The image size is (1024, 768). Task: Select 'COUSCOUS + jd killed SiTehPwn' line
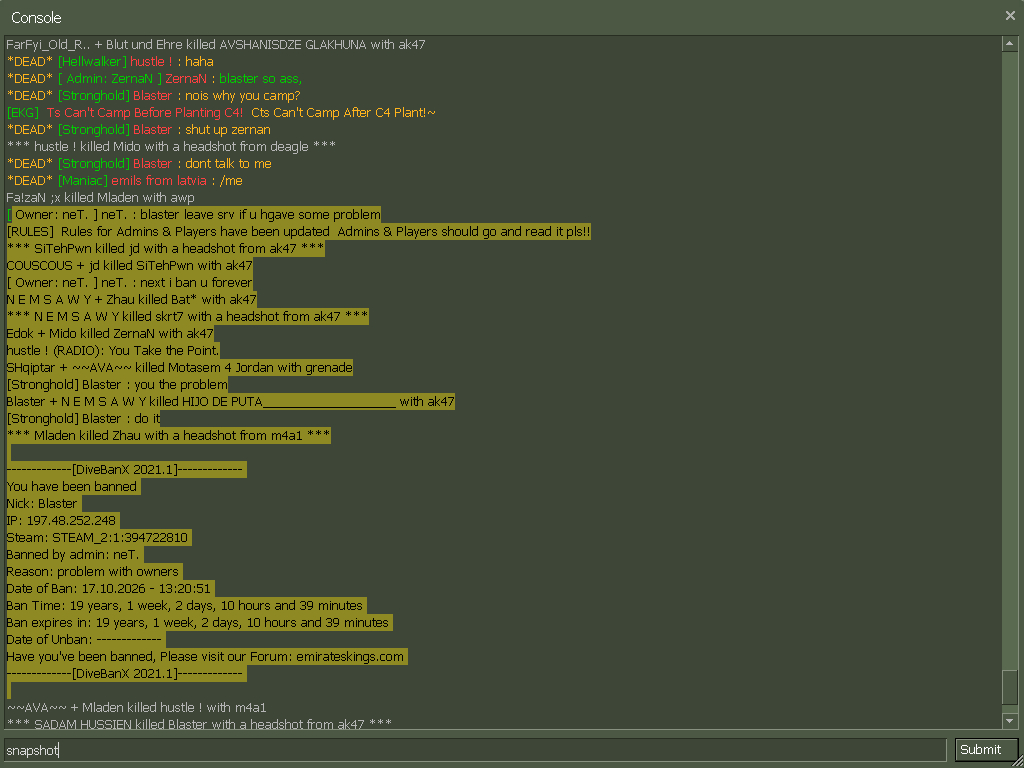(129, 265)
